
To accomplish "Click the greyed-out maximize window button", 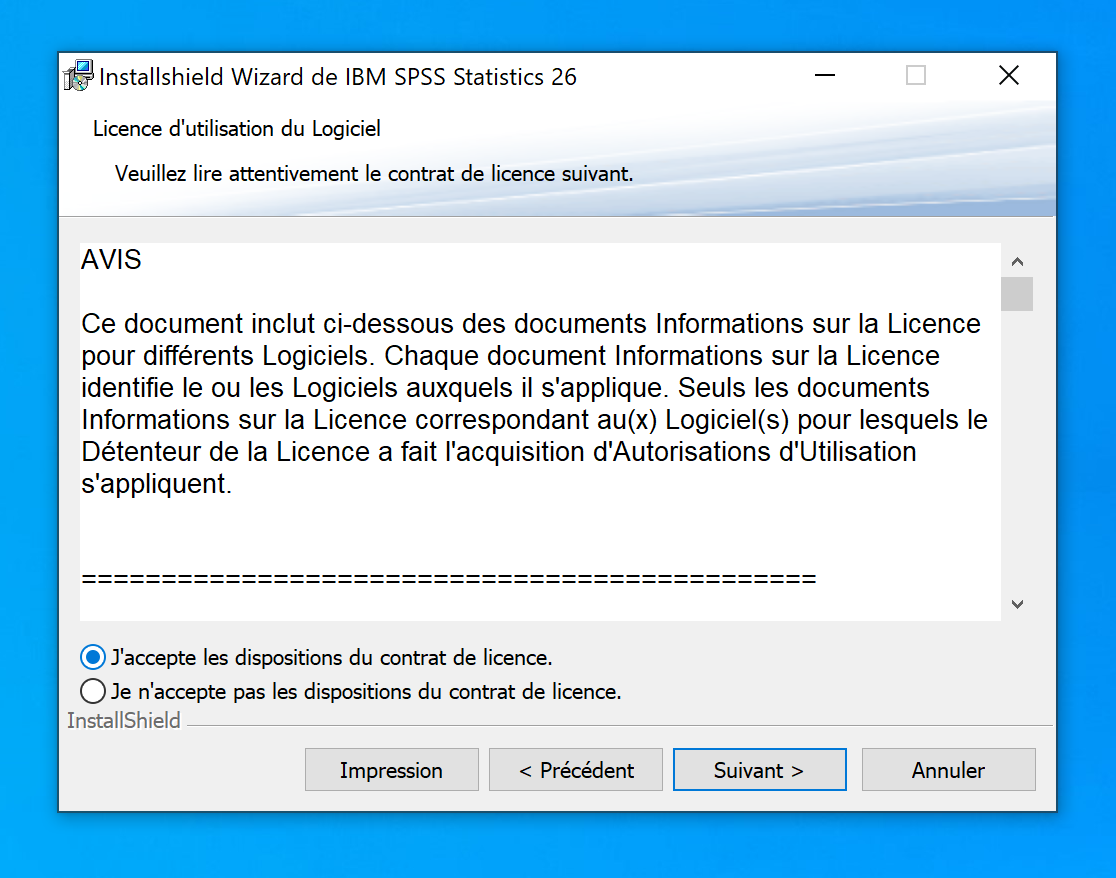I will [x=916, y=76].
